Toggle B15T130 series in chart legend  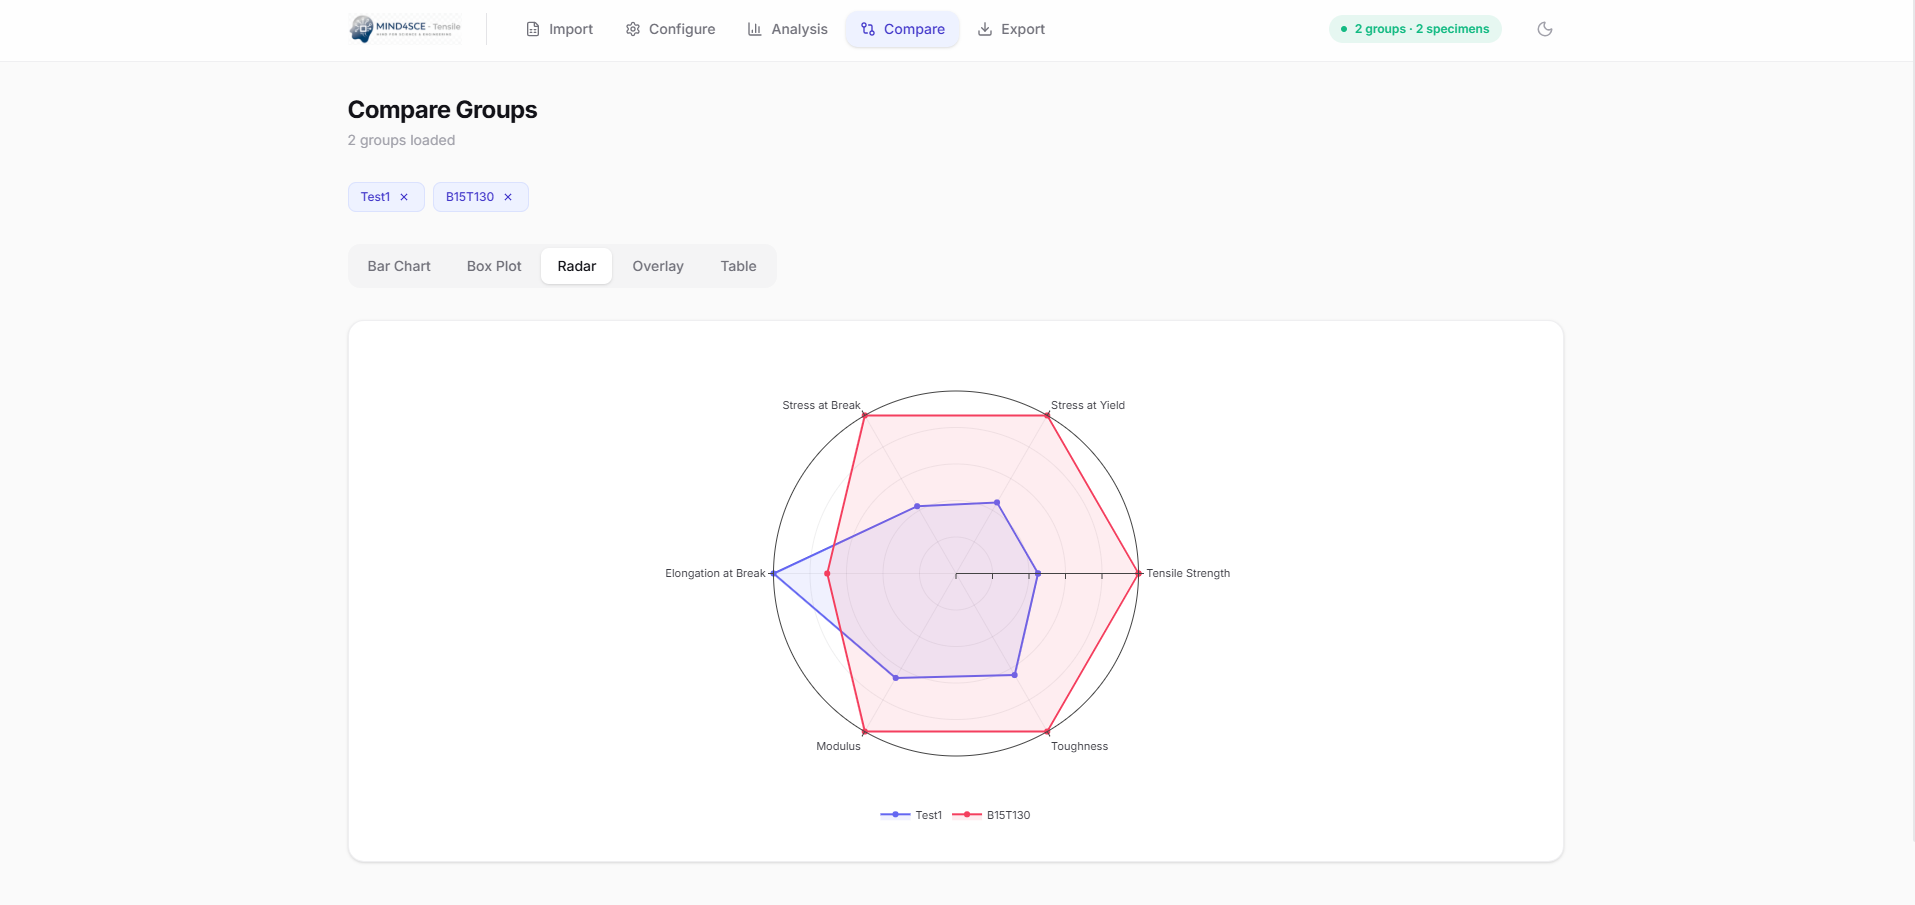click(x=992, y=815)
